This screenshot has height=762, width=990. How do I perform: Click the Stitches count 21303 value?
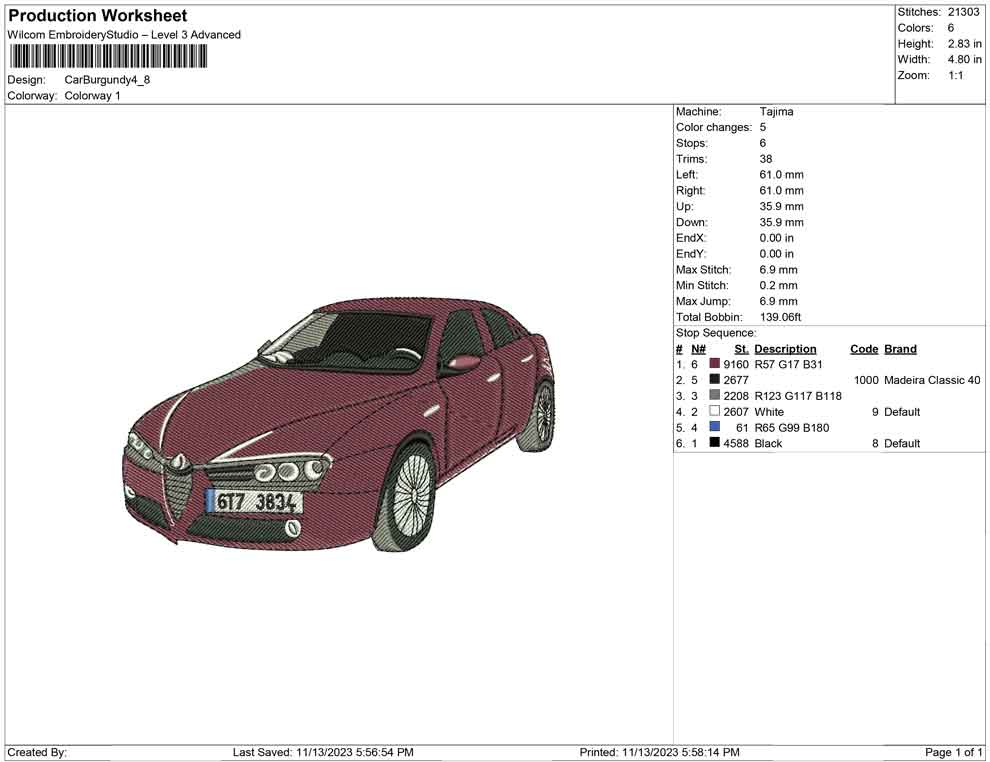point(963,12)
